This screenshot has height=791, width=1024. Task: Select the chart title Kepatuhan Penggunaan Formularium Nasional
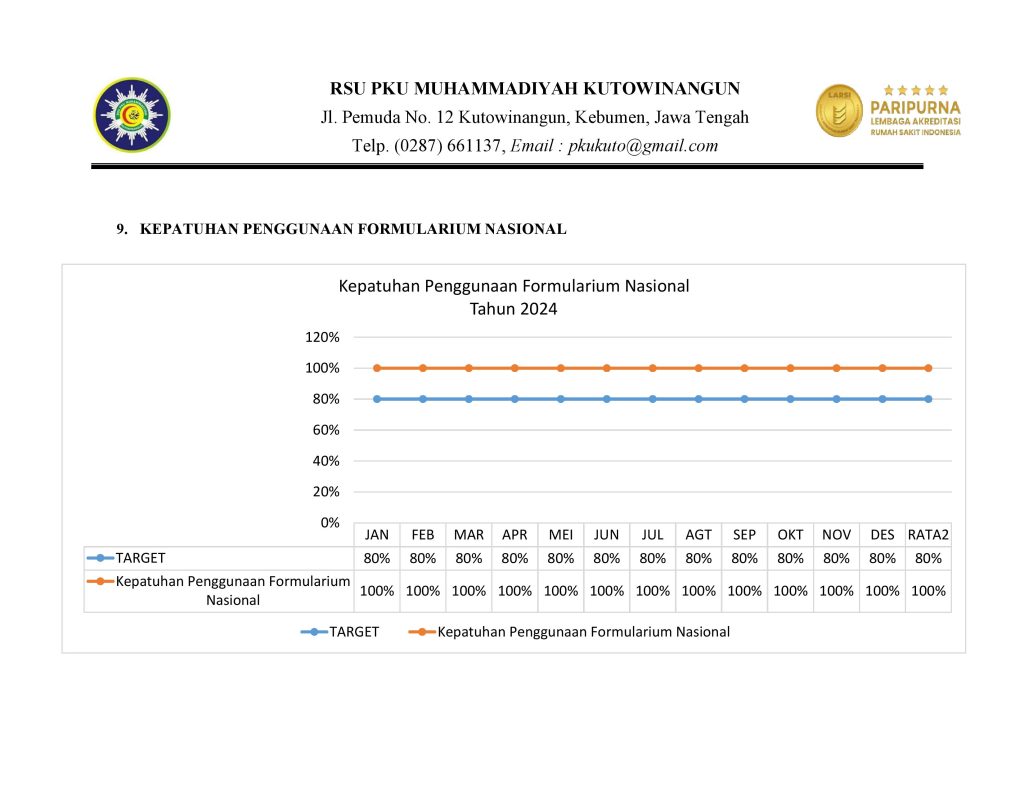tap(513, 286)
